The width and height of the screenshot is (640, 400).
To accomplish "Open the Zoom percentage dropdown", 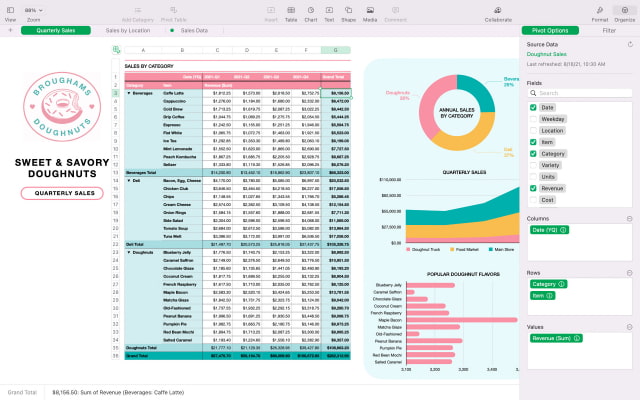I will (34, 10).
